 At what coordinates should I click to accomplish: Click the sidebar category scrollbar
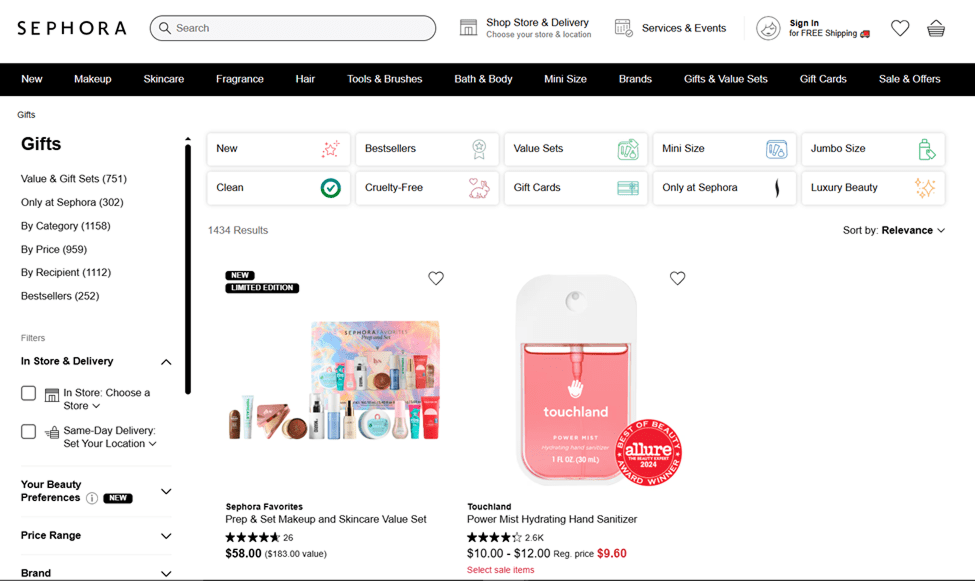click(188, 270)
